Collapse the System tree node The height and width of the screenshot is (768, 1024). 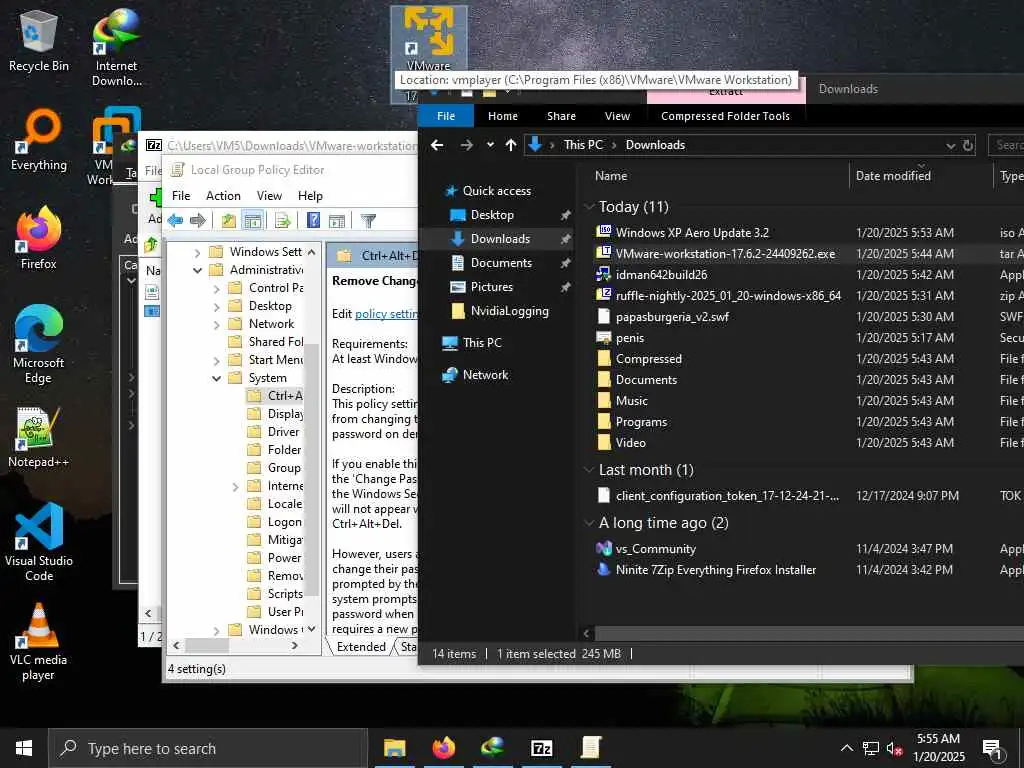coord(216,378)
